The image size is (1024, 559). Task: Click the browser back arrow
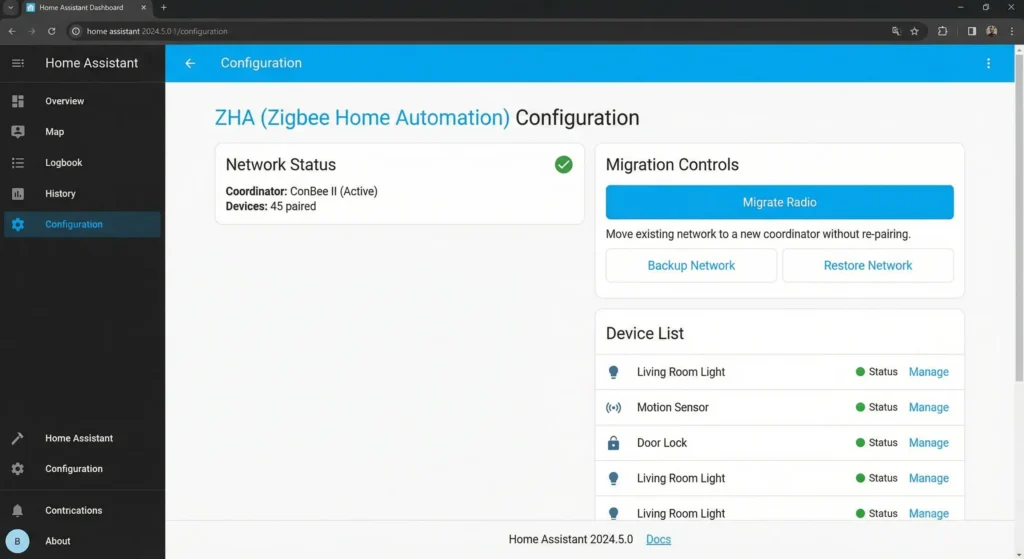tap(12, 31)
